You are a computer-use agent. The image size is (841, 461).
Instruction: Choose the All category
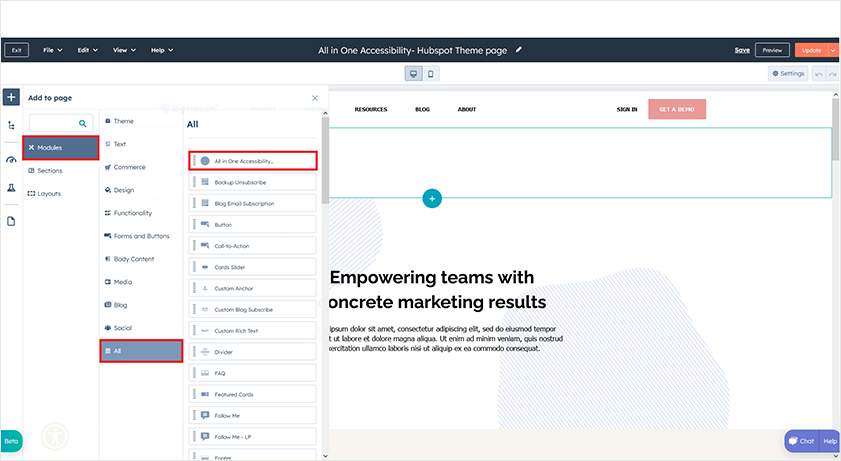tap(141, 351)
